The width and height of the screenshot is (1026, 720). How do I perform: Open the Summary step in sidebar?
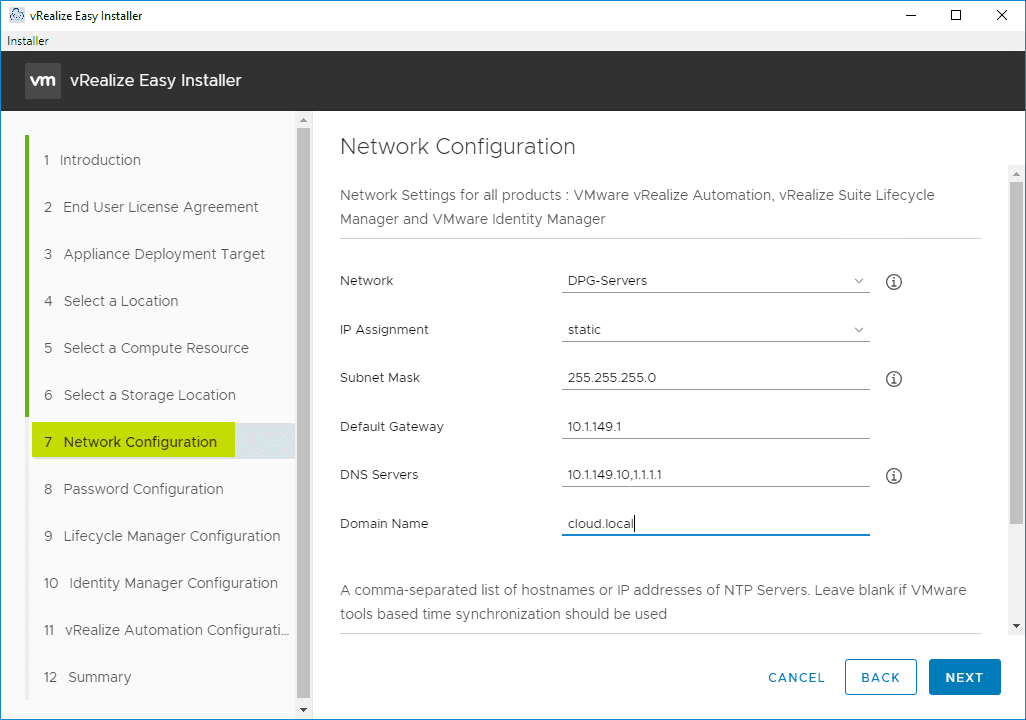(x=99, y=677)
